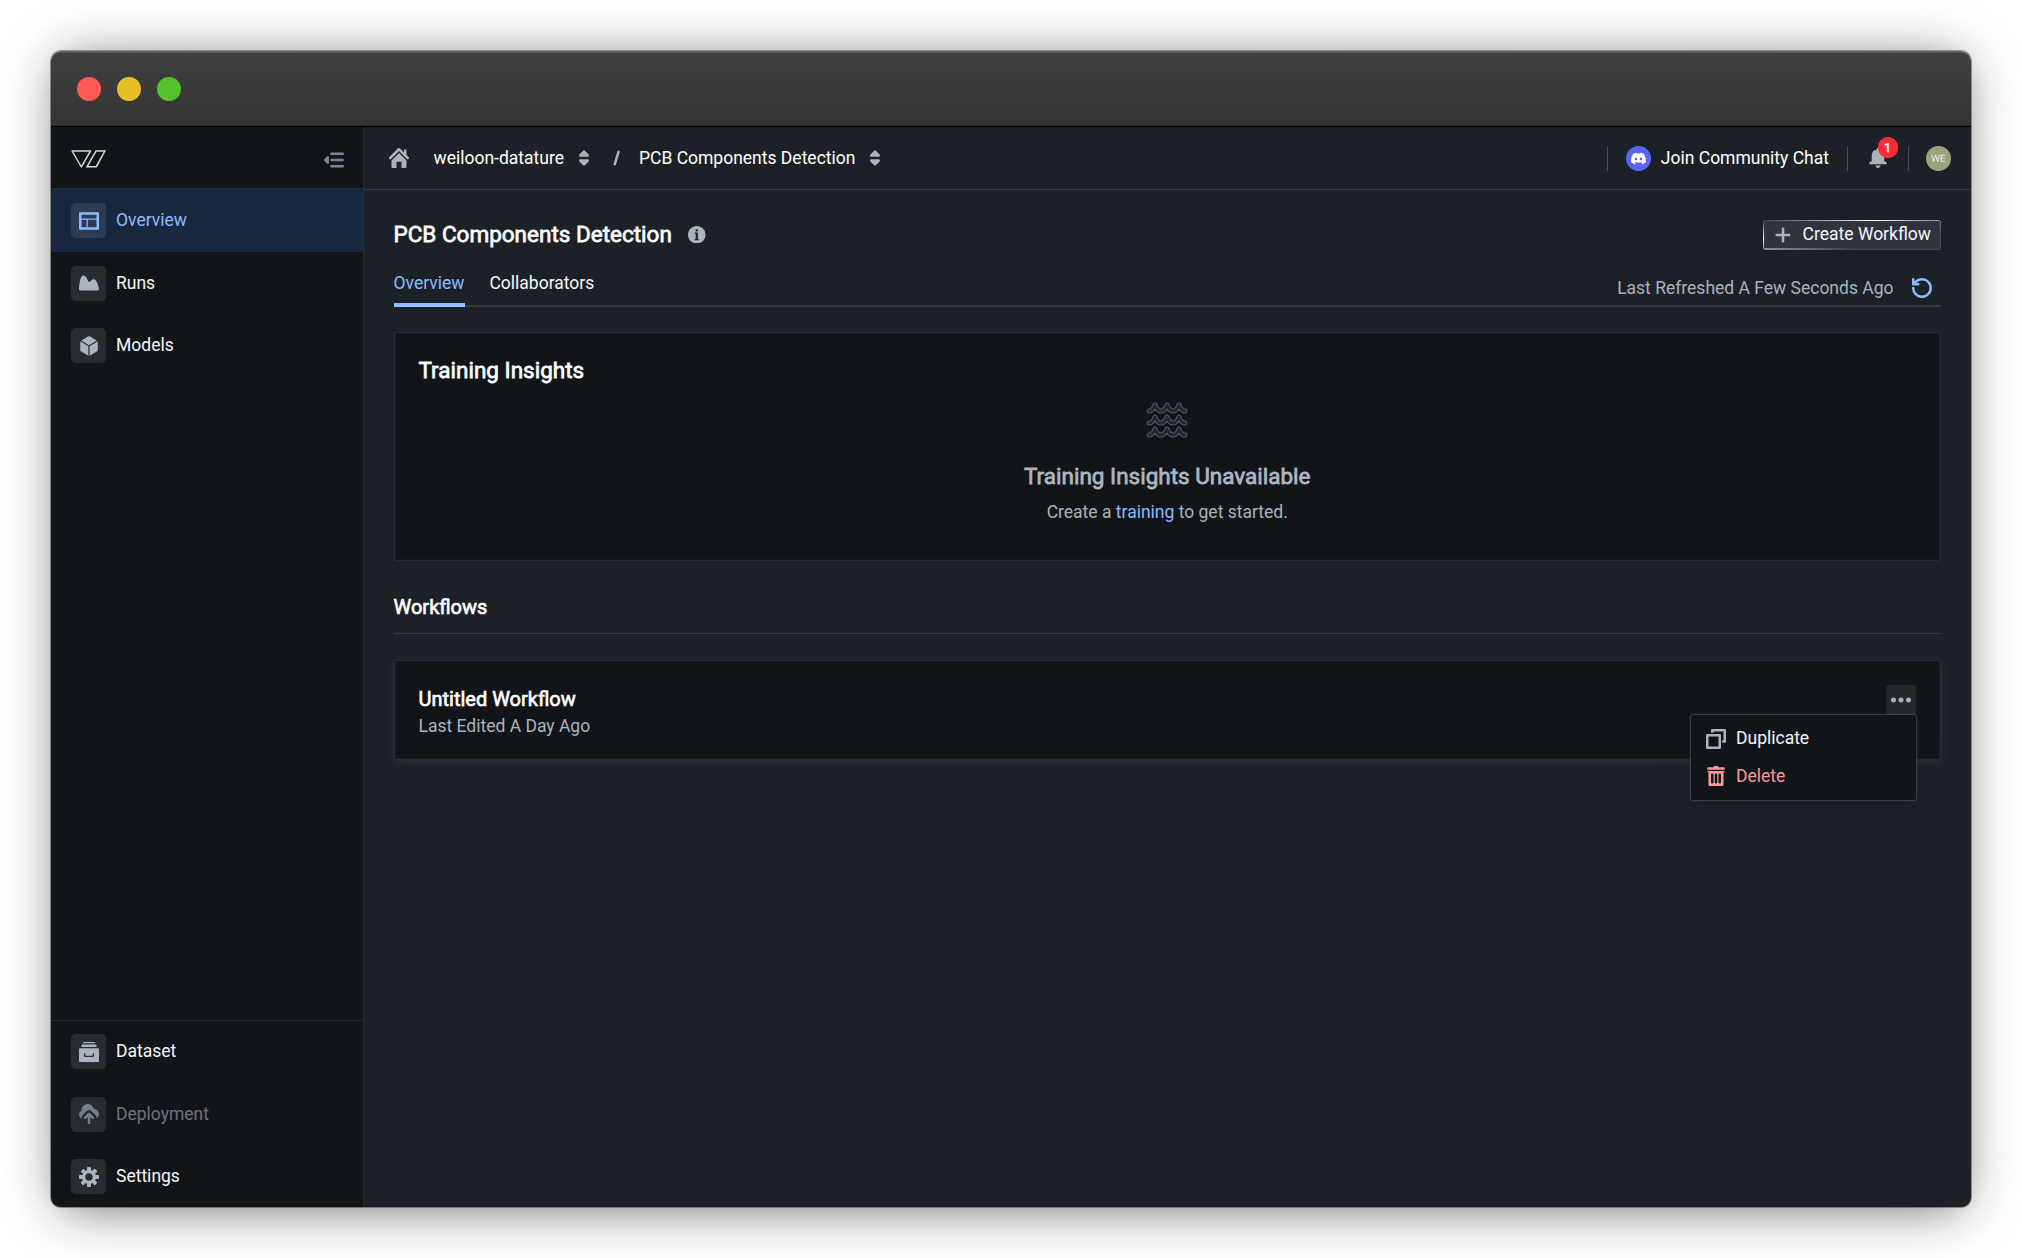Choose Duplicate from the workflow menu
This screenshot has height=1258, width=2022.
1771,738
